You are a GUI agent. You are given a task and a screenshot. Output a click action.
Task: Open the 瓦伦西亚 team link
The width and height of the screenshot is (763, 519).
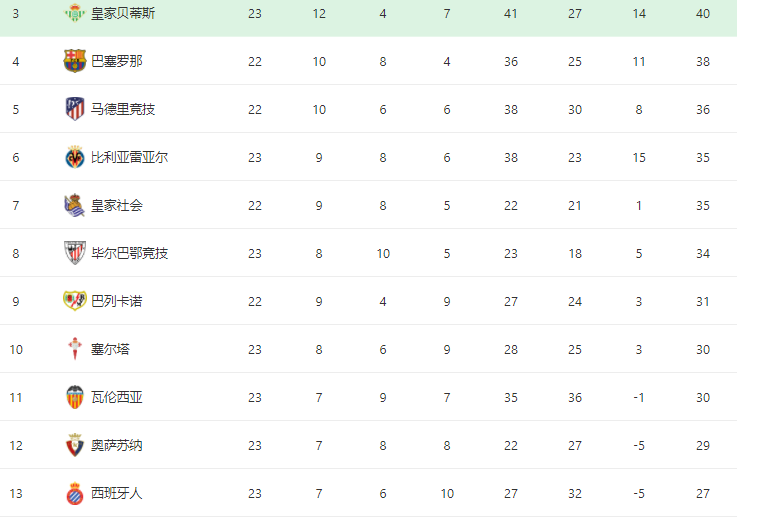pos(117,397)
